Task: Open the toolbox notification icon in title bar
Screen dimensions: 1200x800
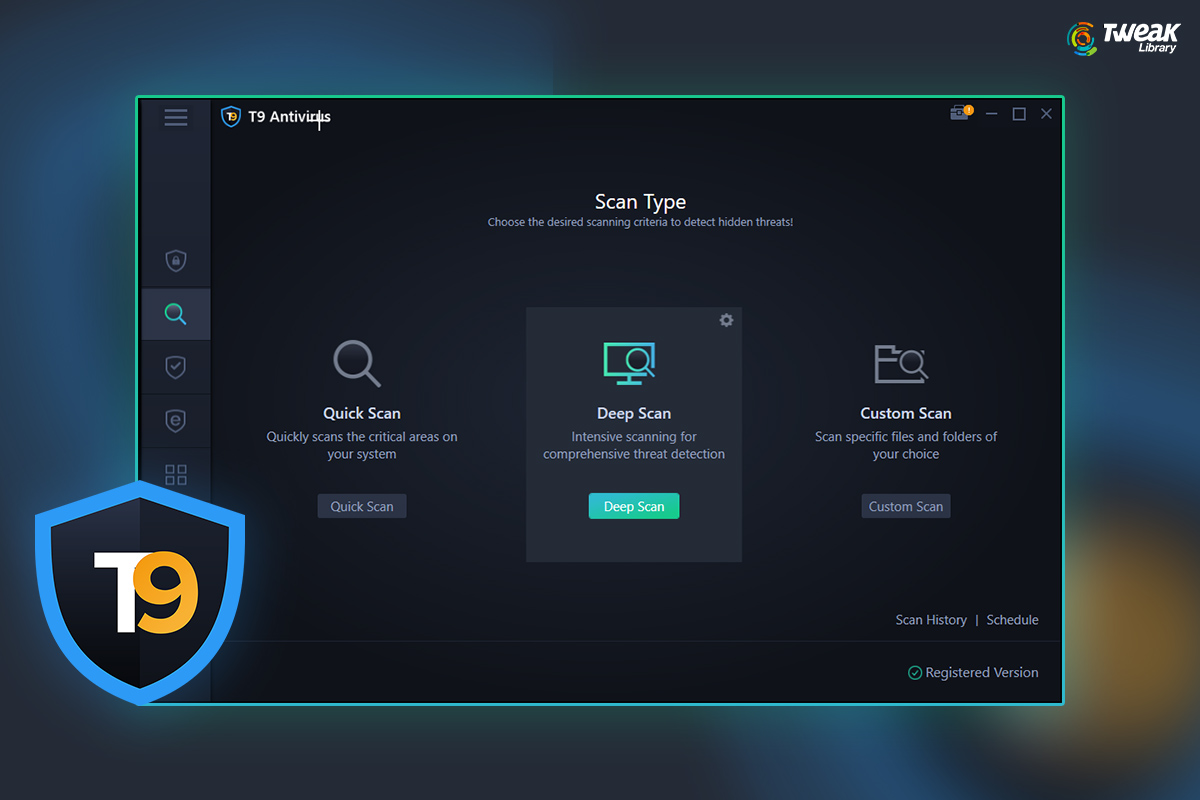Action: [x=959, y=113]
